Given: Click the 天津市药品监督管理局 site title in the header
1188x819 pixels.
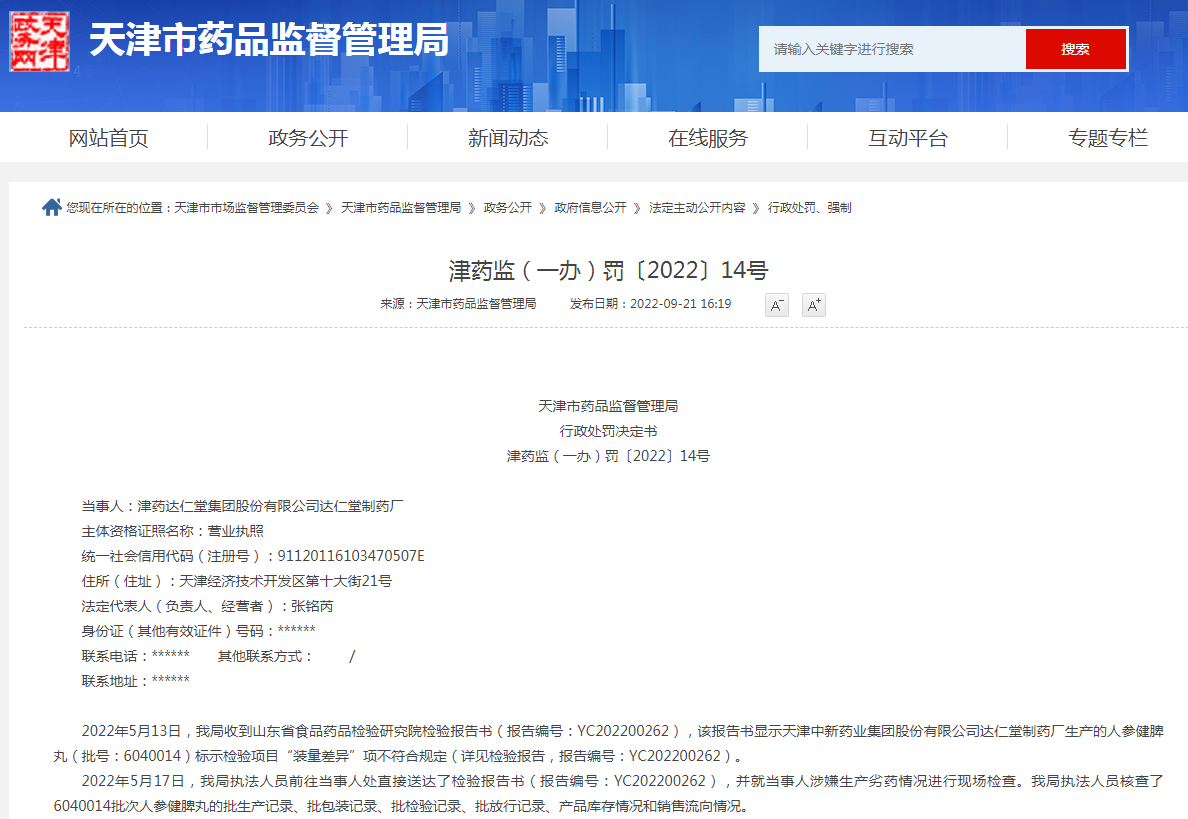Looking at the screenshot, I should pos(269,40).
